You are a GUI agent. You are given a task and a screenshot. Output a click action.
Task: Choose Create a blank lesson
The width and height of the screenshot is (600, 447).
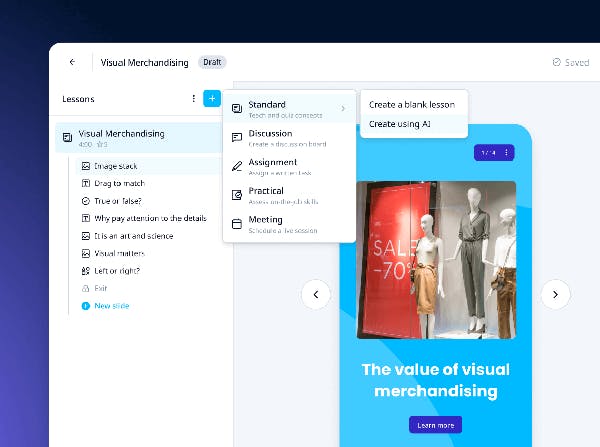coord(412,104)
